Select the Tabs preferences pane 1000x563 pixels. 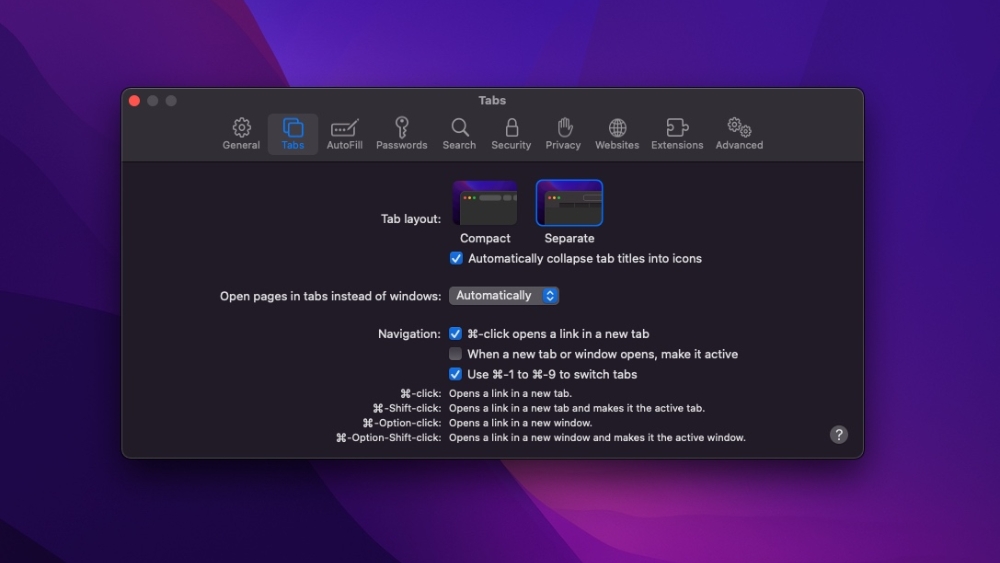tap(293, 134)
